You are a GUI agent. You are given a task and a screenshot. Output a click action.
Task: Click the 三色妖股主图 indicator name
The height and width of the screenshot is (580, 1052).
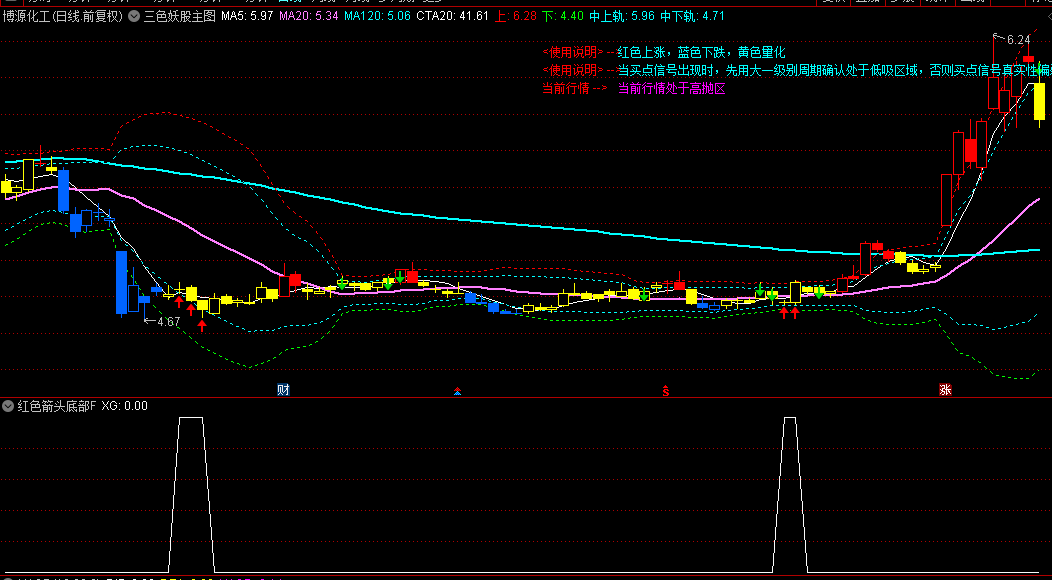[180, 16]
